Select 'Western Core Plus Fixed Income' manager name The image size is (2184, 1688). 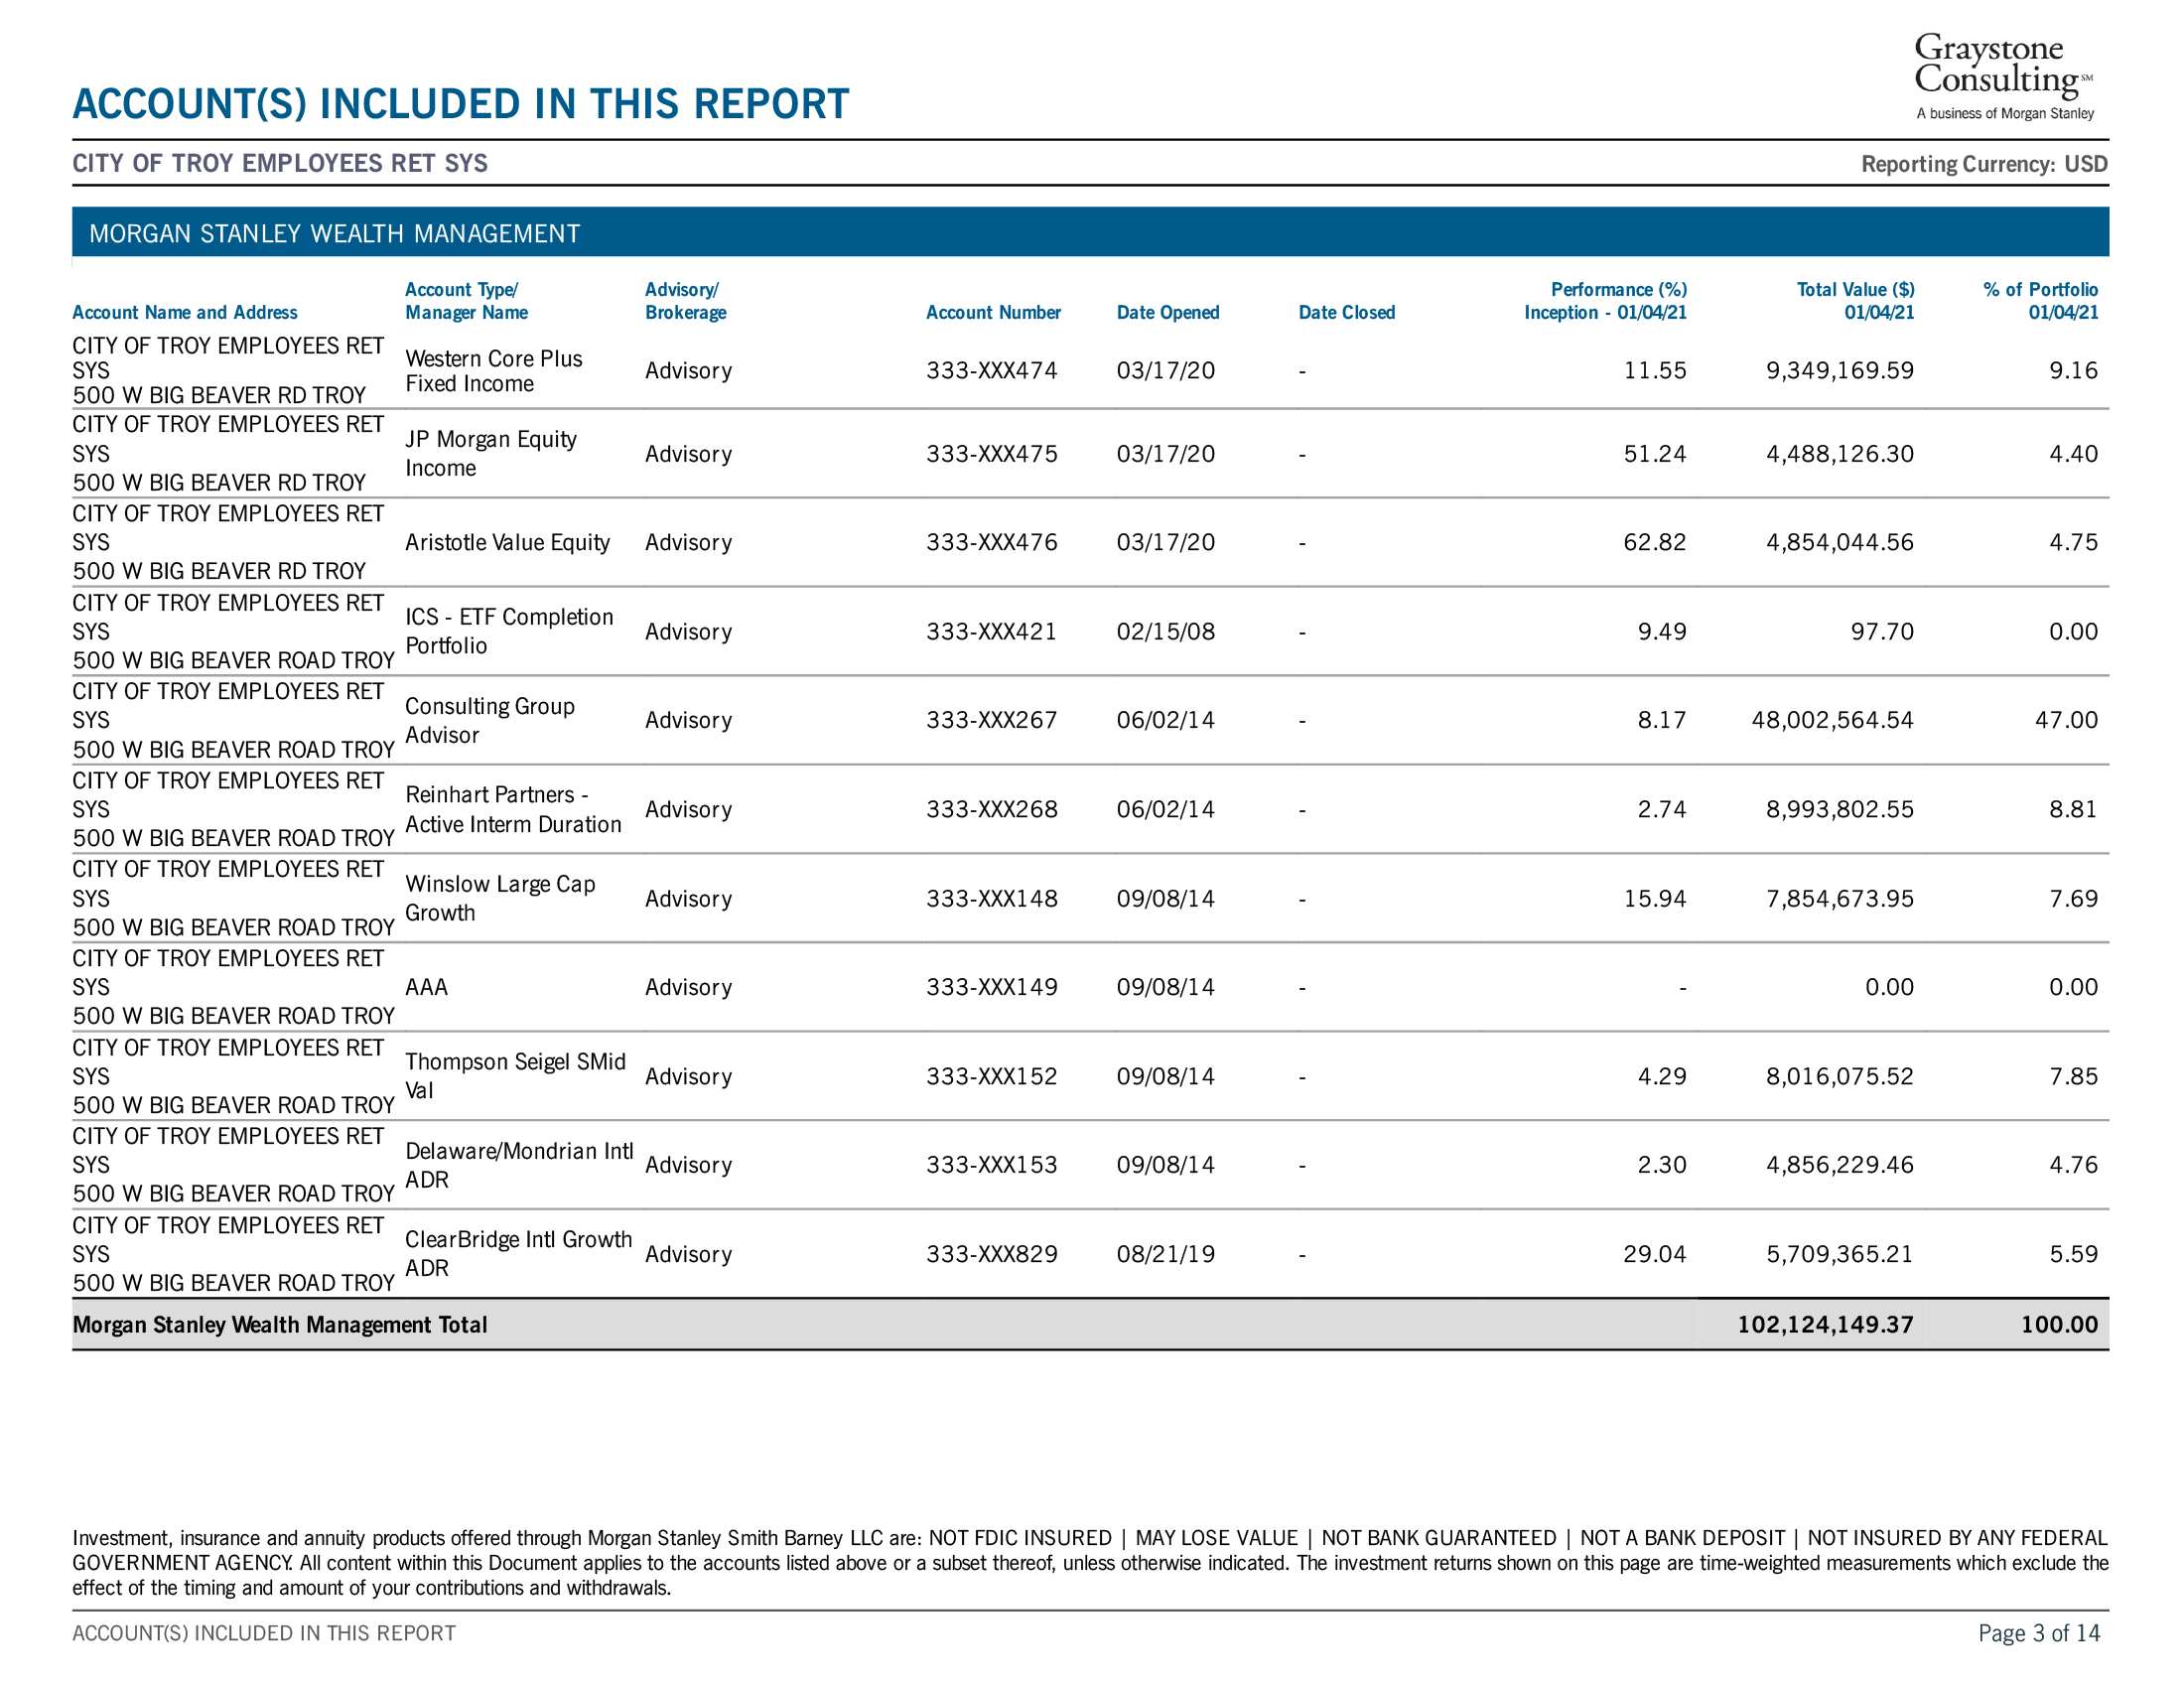(x=494, y=371)
